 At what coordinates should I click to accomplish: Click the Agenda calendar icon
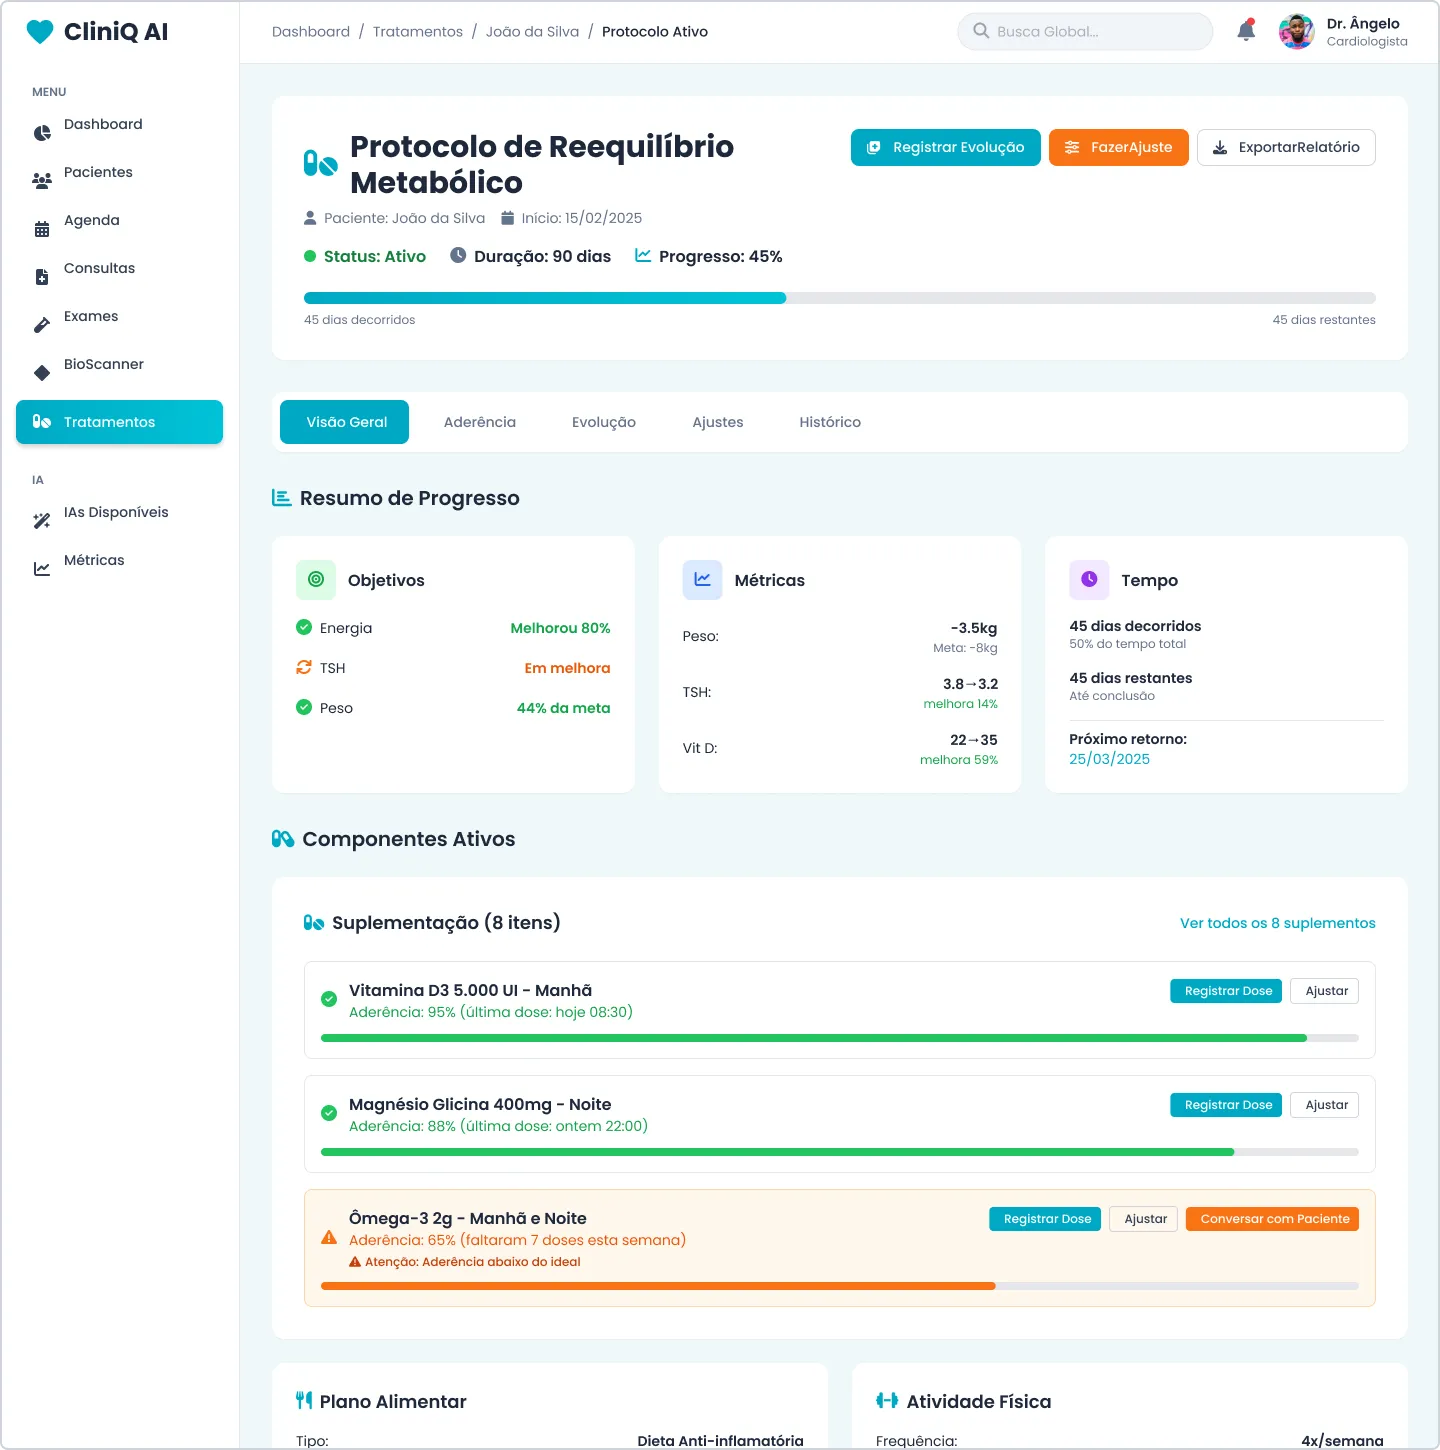point(42,229)
